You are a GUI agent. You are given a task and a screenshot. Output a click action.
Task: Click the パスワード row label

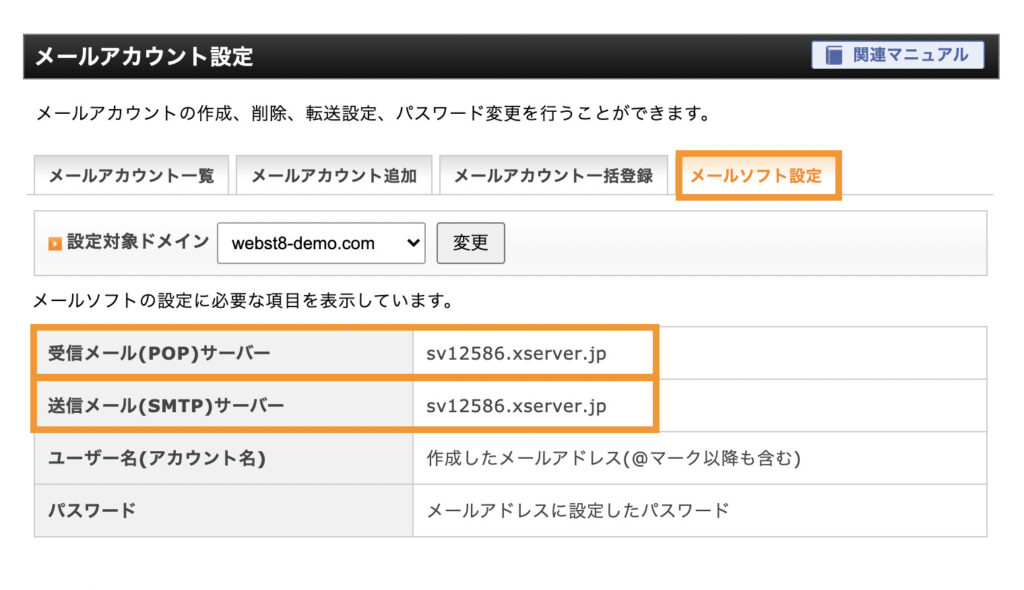coord(92,511)
